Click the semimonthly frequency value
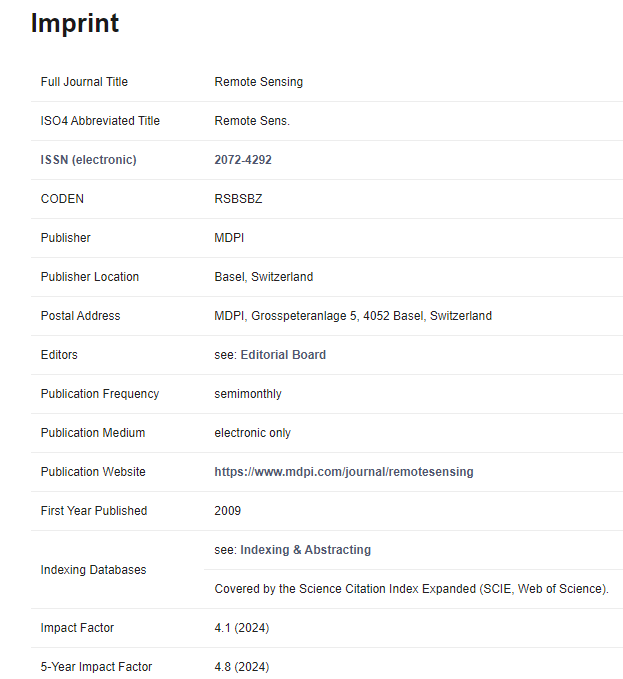Image resolution: width=623 pixels, height=679 pixels. 248,394
